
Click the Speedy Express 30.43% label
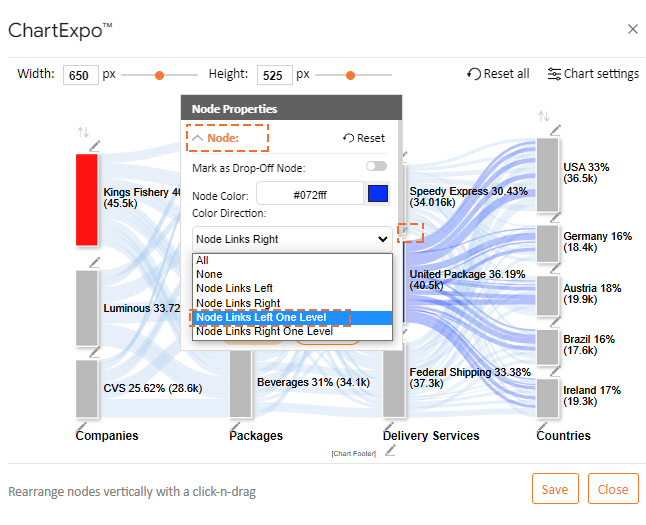pyautogui.click(x=468, y=197)
